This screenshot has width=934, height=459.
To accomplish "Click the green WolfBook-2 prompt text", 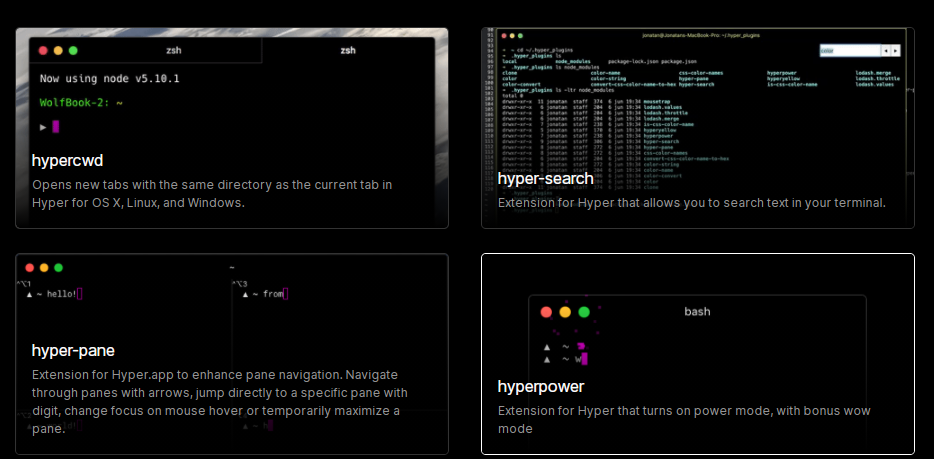I will tap(81, 103).
